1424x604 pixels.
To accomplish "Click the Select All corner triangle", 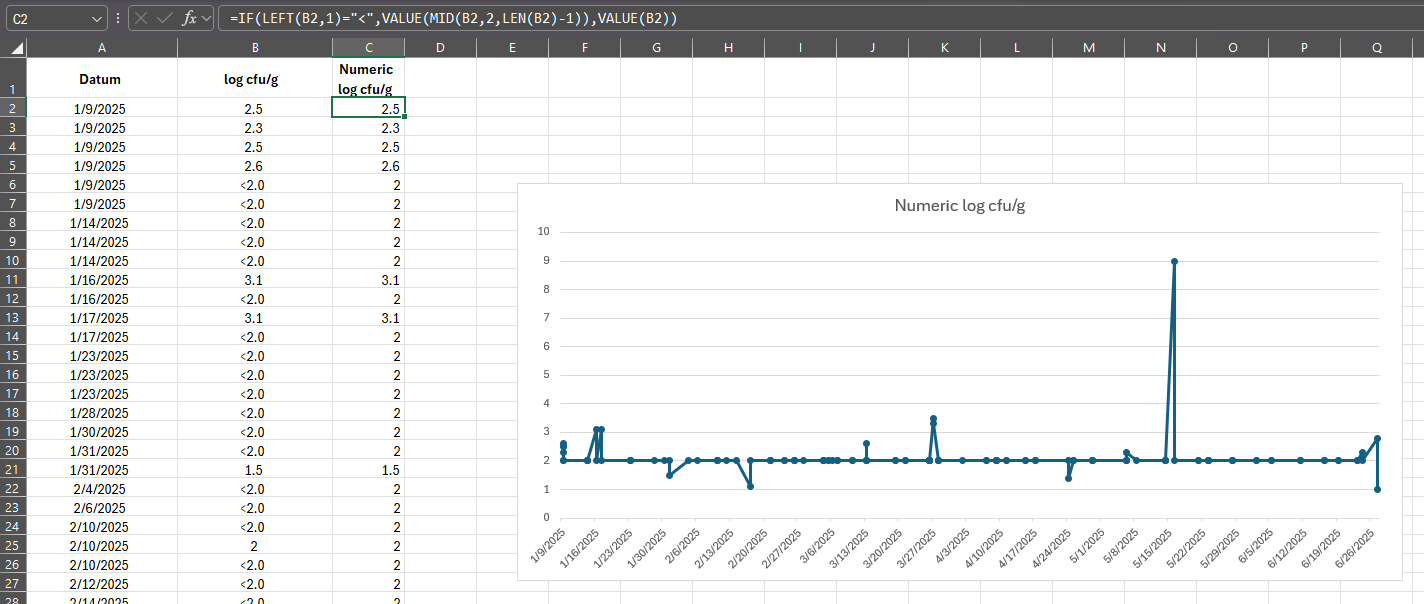I will click(x=17, y=48).
